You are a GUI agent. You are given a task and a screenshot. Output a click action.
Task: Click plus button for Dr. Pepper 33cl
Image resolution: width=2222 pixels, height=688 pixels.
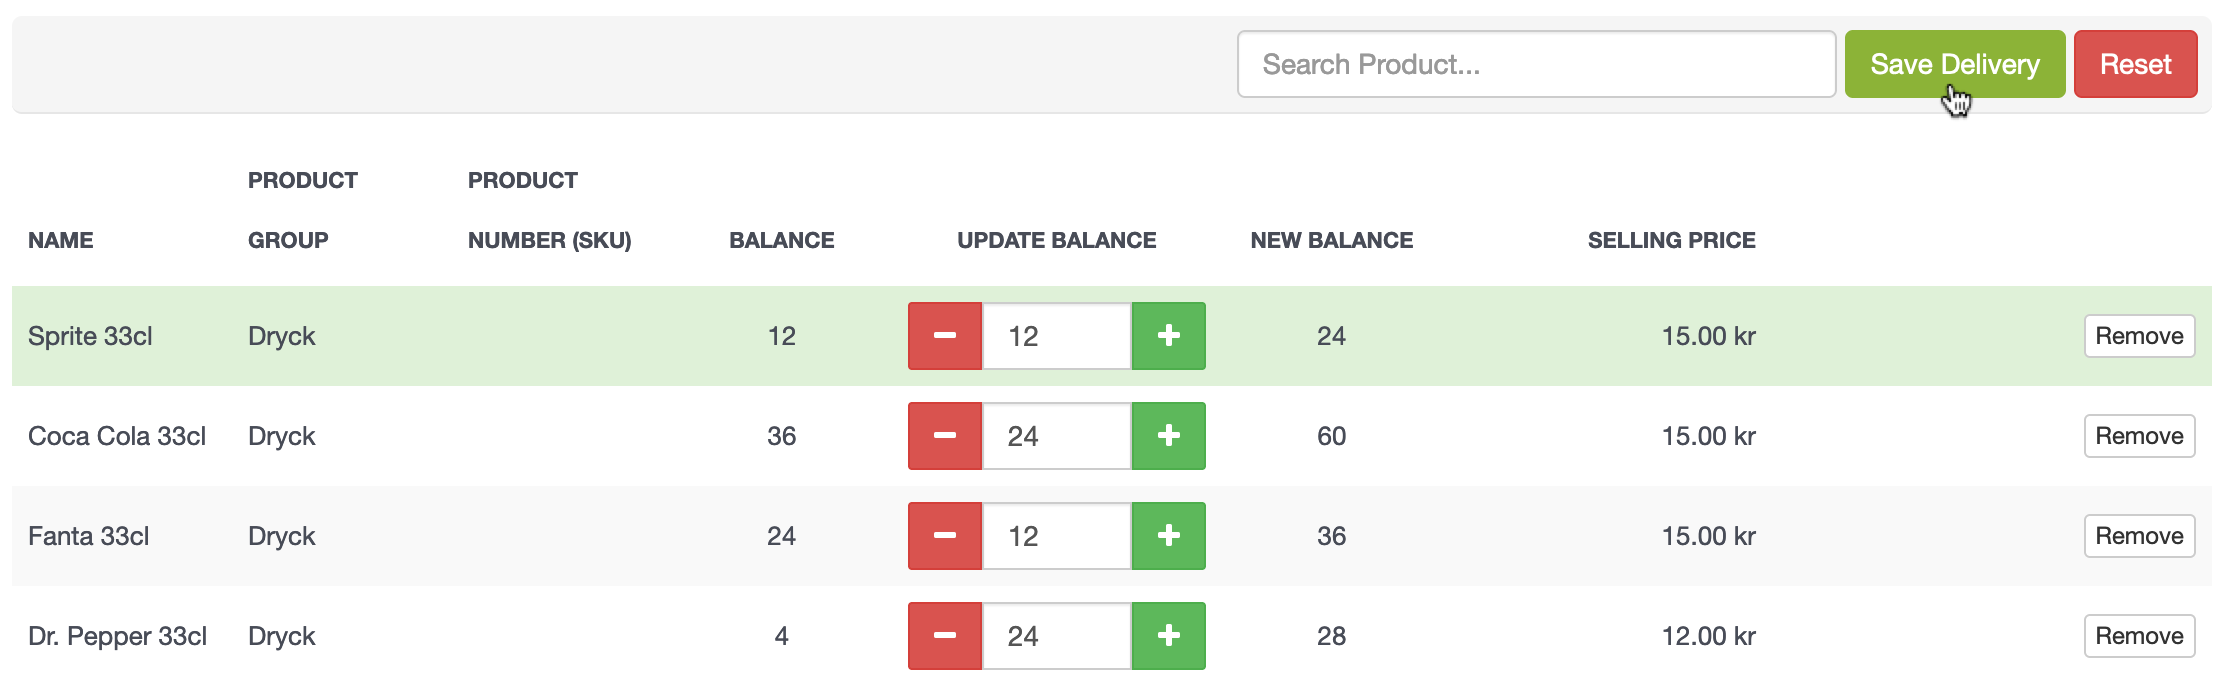point(1169,636)
